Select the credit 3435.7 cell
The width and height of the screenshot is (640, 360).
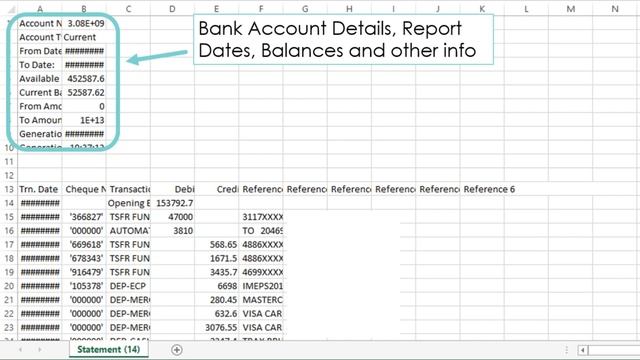(x=217, y=272)
